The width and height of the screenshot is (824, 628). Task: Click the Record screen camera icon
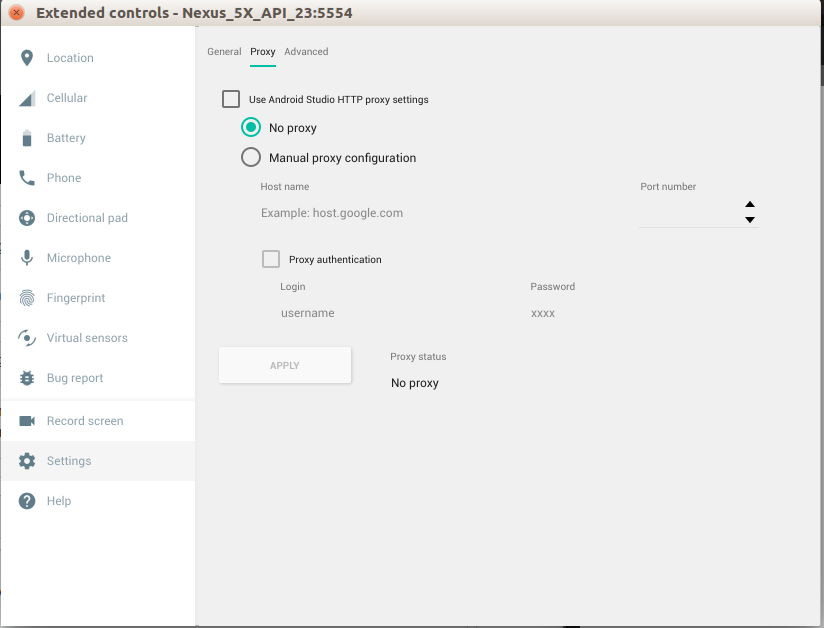tap(27, 421)
